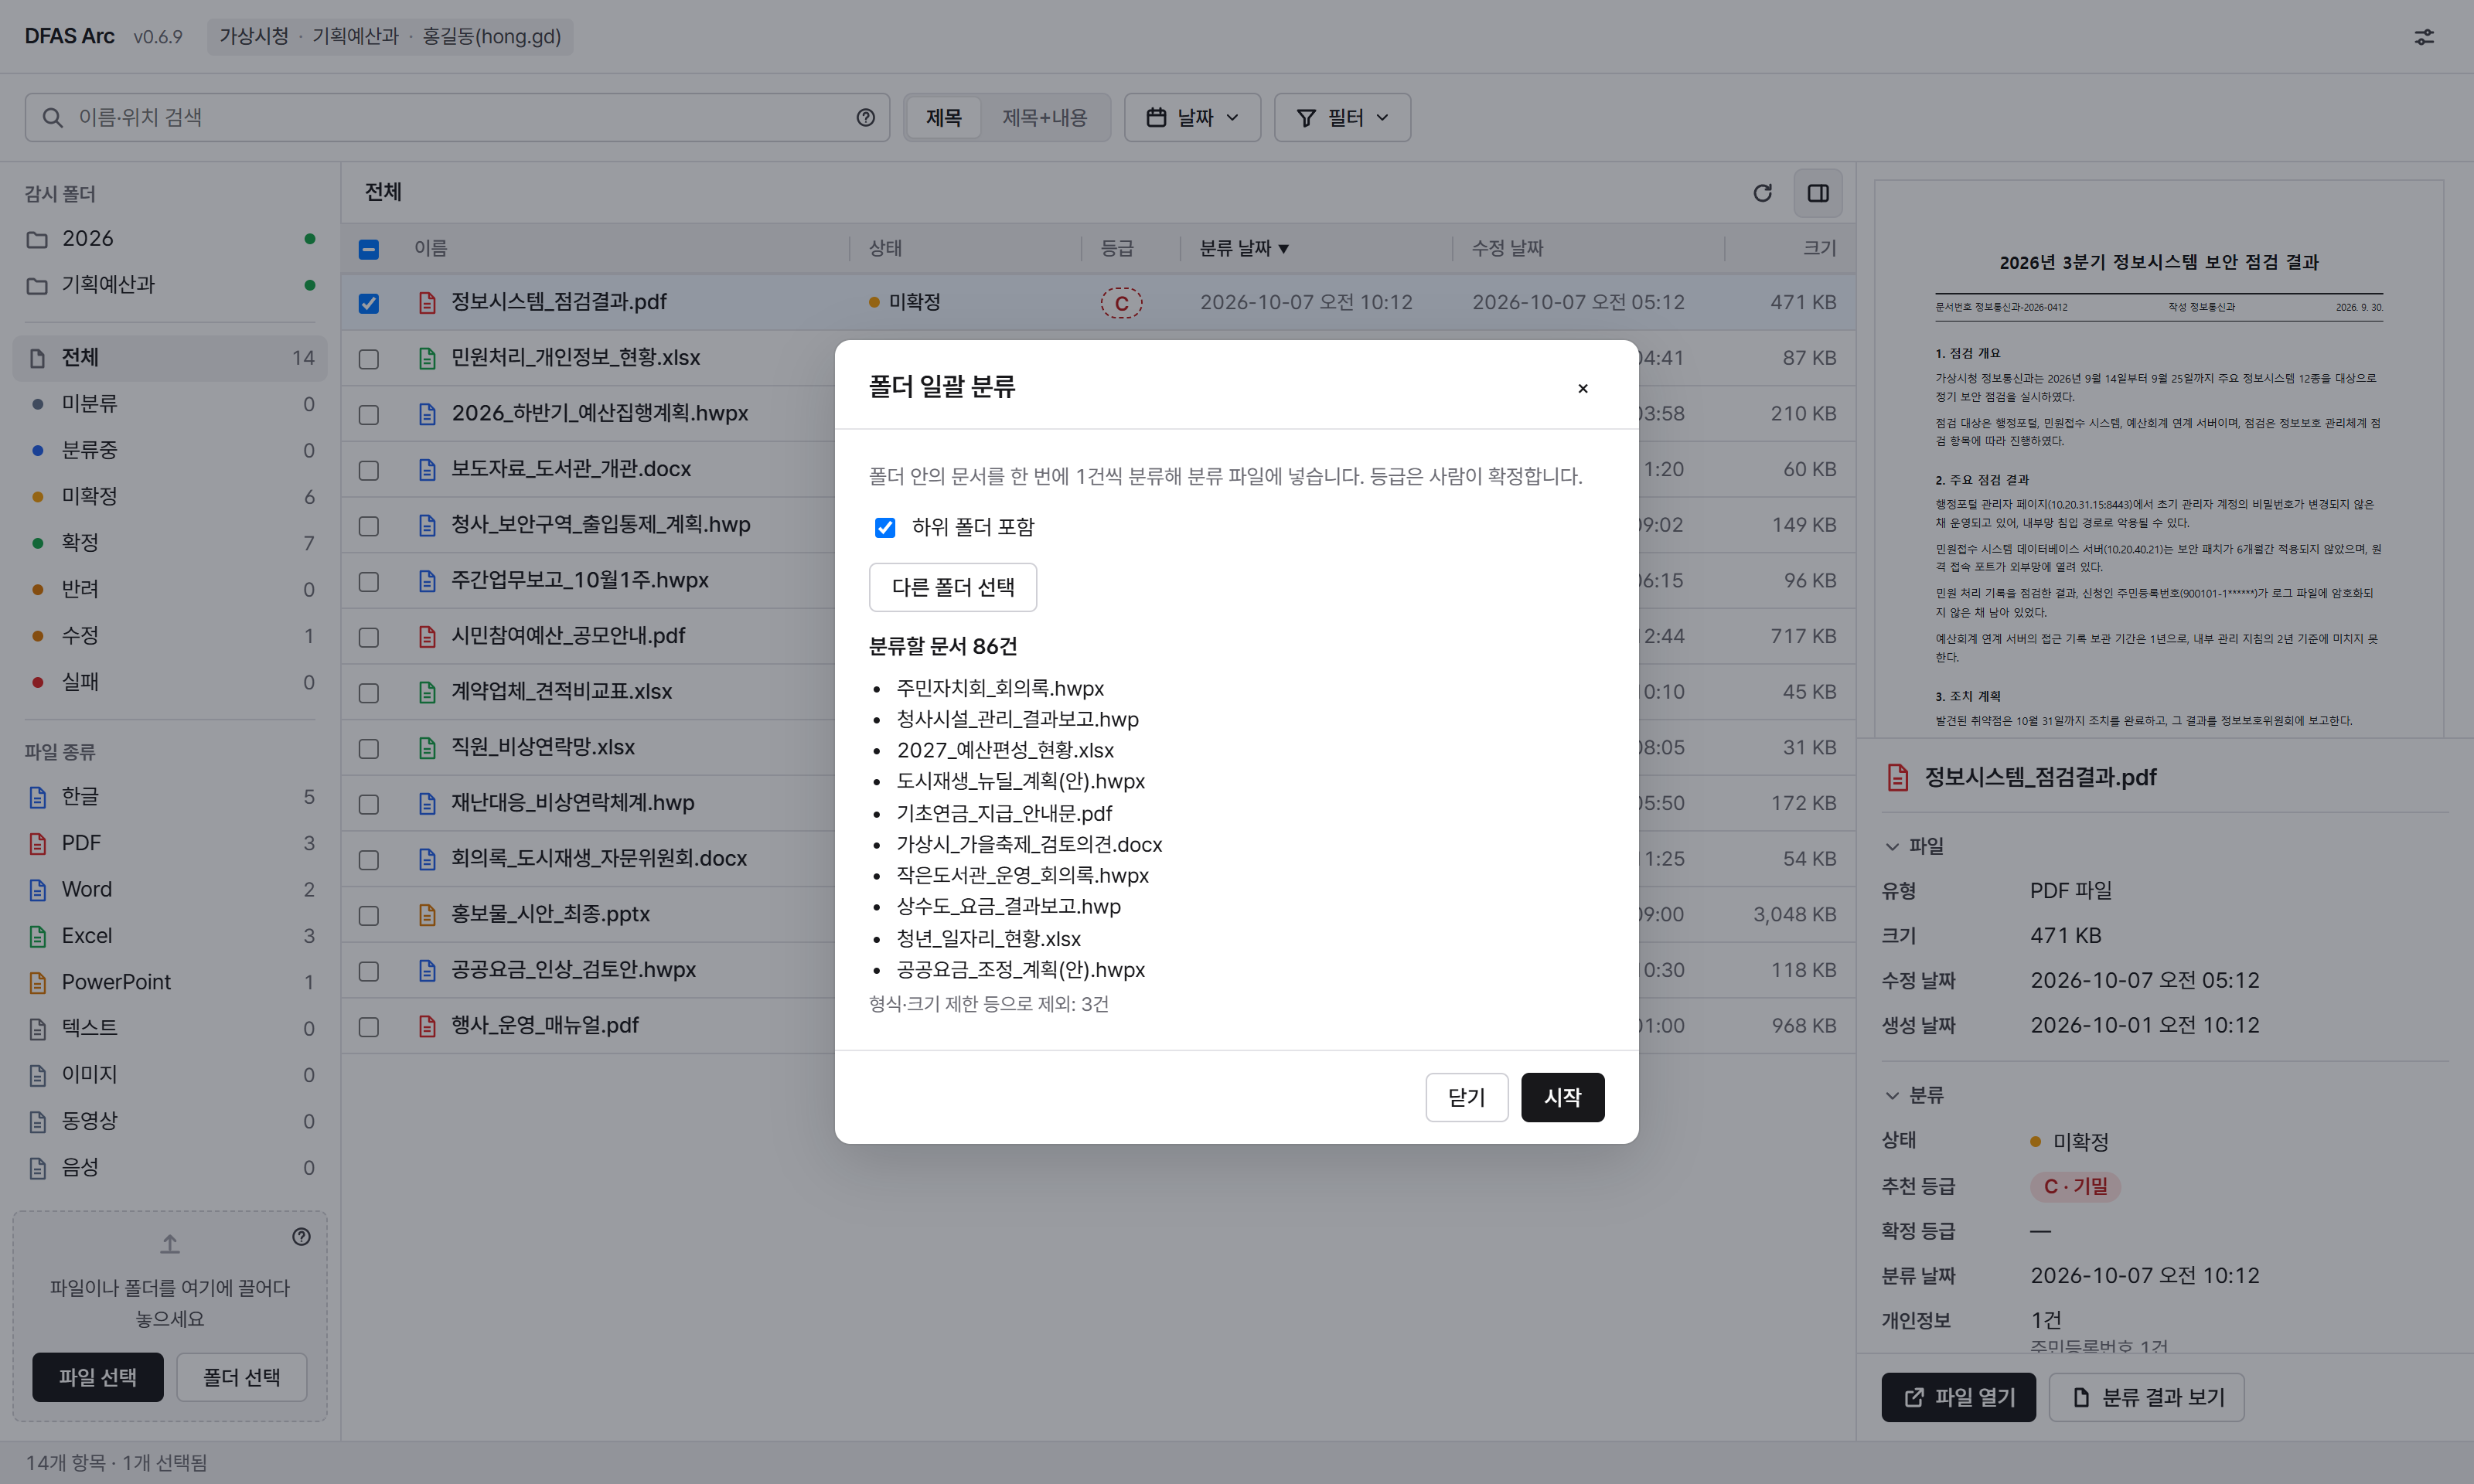Check the 보도자료_도서관_개관.docx row checkbox

[x=369, y=470]
